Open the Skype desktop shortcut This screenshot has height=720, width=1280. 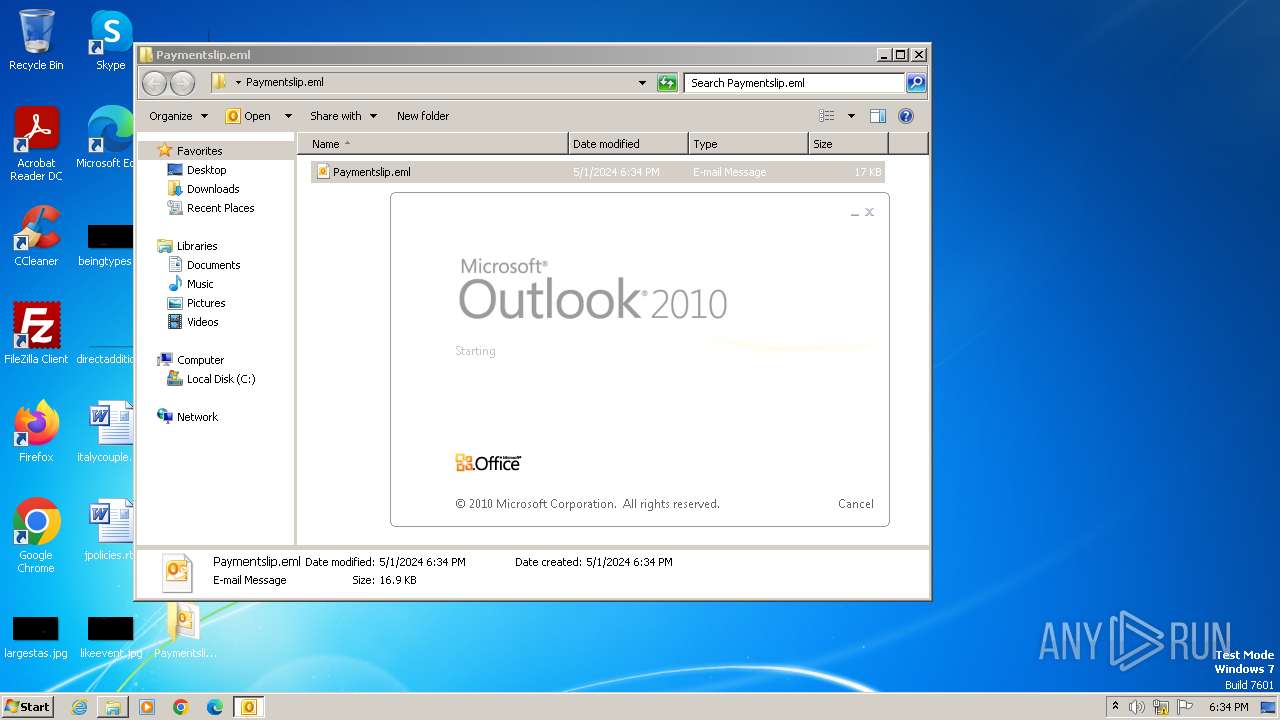pos(110,40)
